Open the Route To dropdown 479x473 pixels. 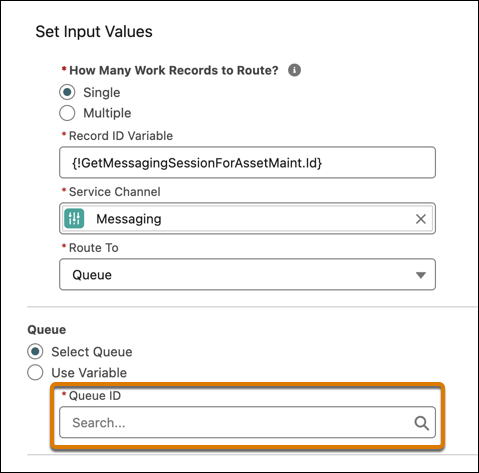[x=247, y=275]
